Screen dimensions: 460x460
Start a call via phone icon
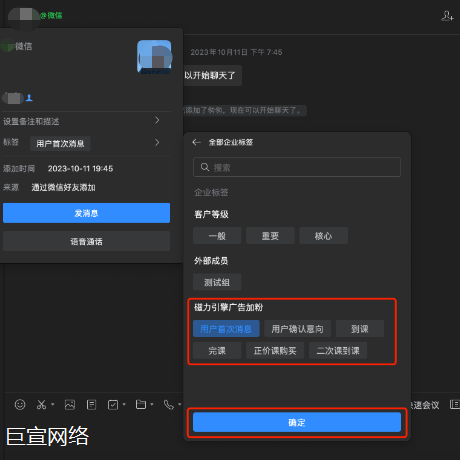[169, 404]
